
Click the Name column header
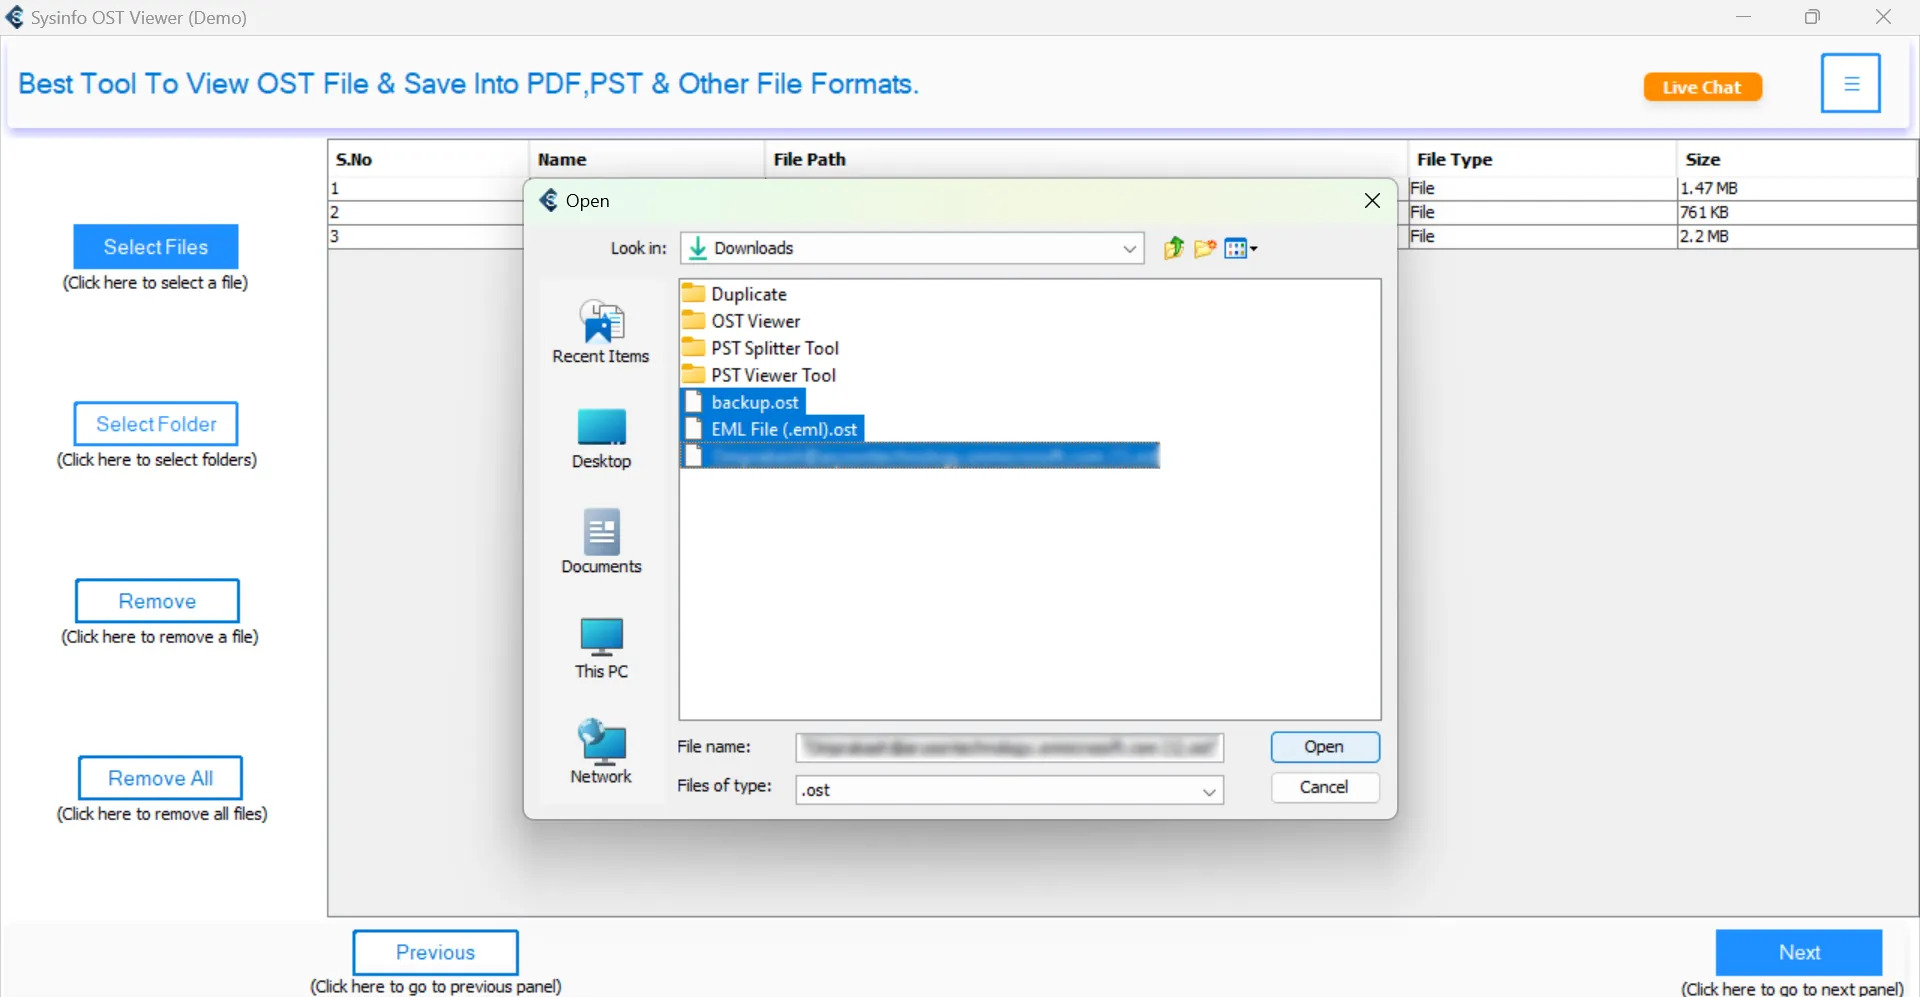click(x=646, y=159)
